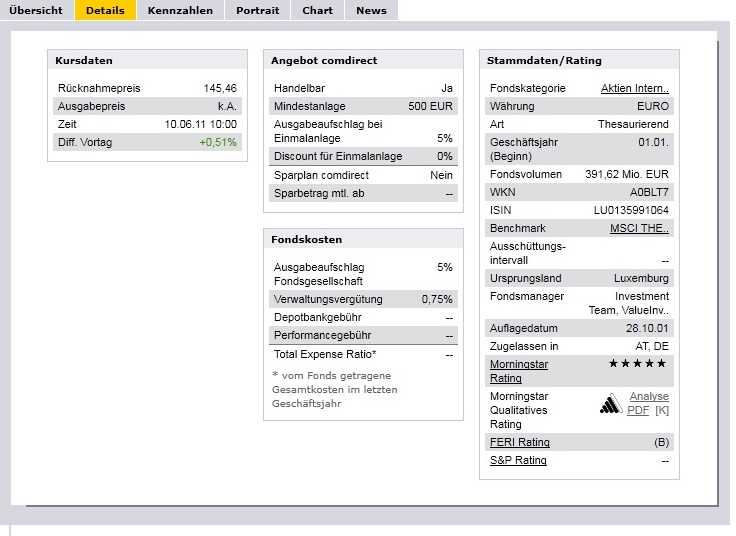Click the Morningstar qualitative rating logo icon
Screen dimensions: 736x536
(x=611, y=404)
